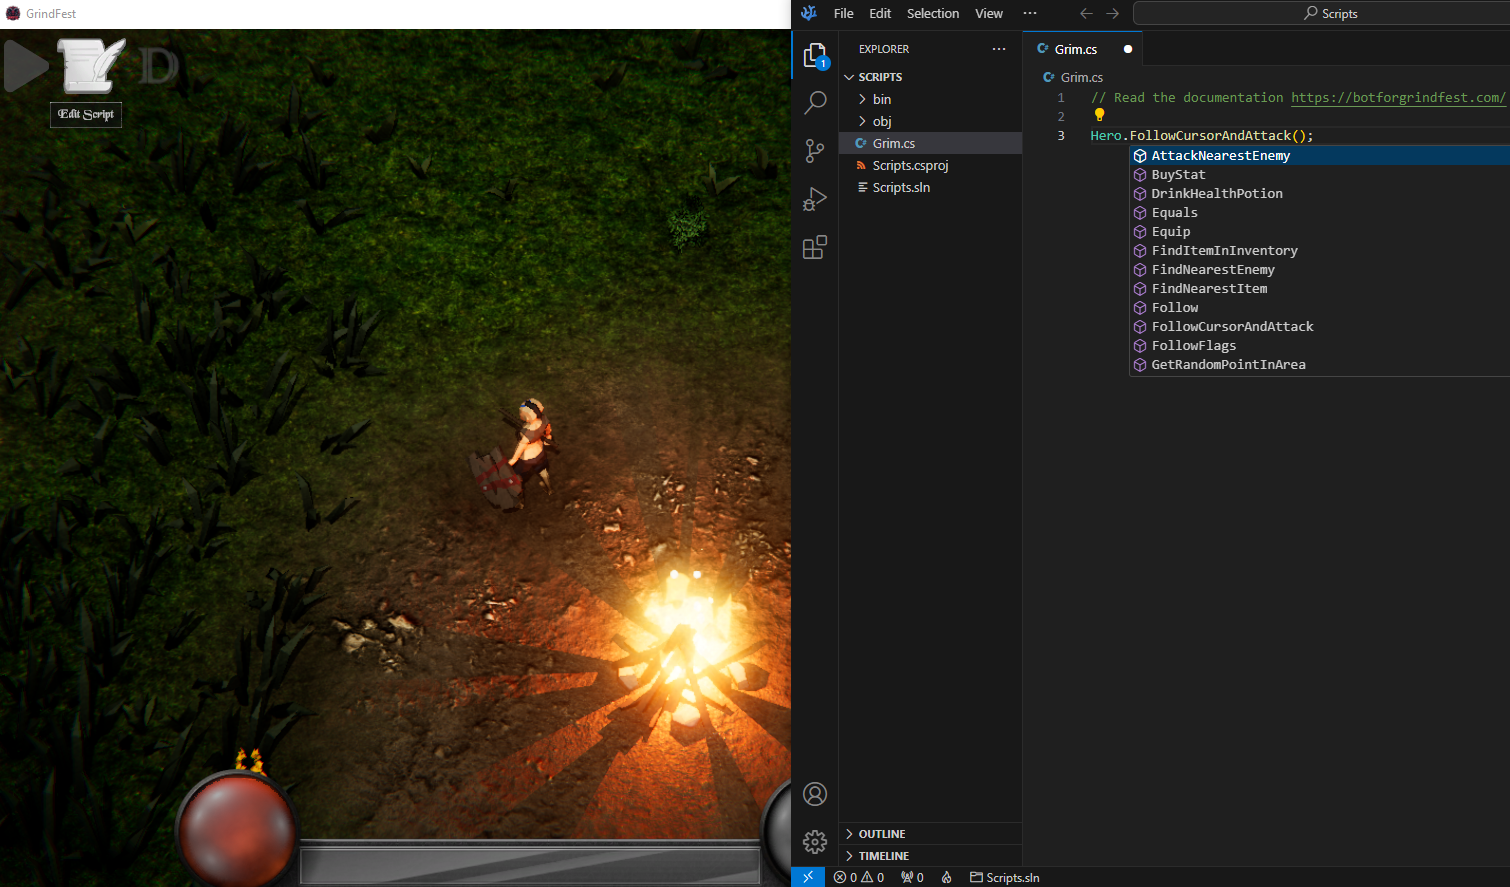The width and height of the screenshot is (1510, 887).
Task: Choose FollowFlags suggestion
Action: (1320, 345)
